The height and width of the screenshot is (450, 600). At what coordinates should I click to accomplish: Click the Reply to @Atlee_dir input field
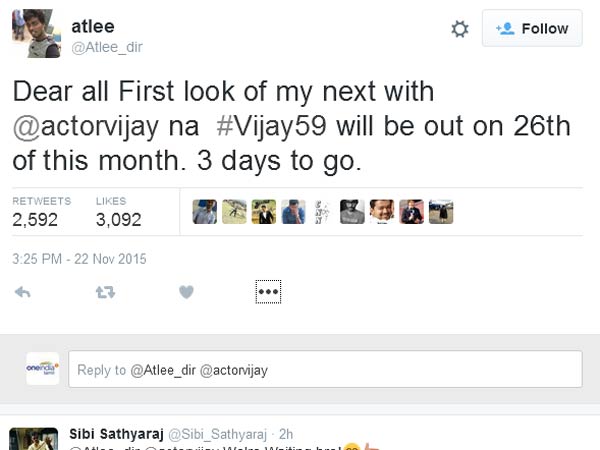pyautogui.click(x=325, y=370)
